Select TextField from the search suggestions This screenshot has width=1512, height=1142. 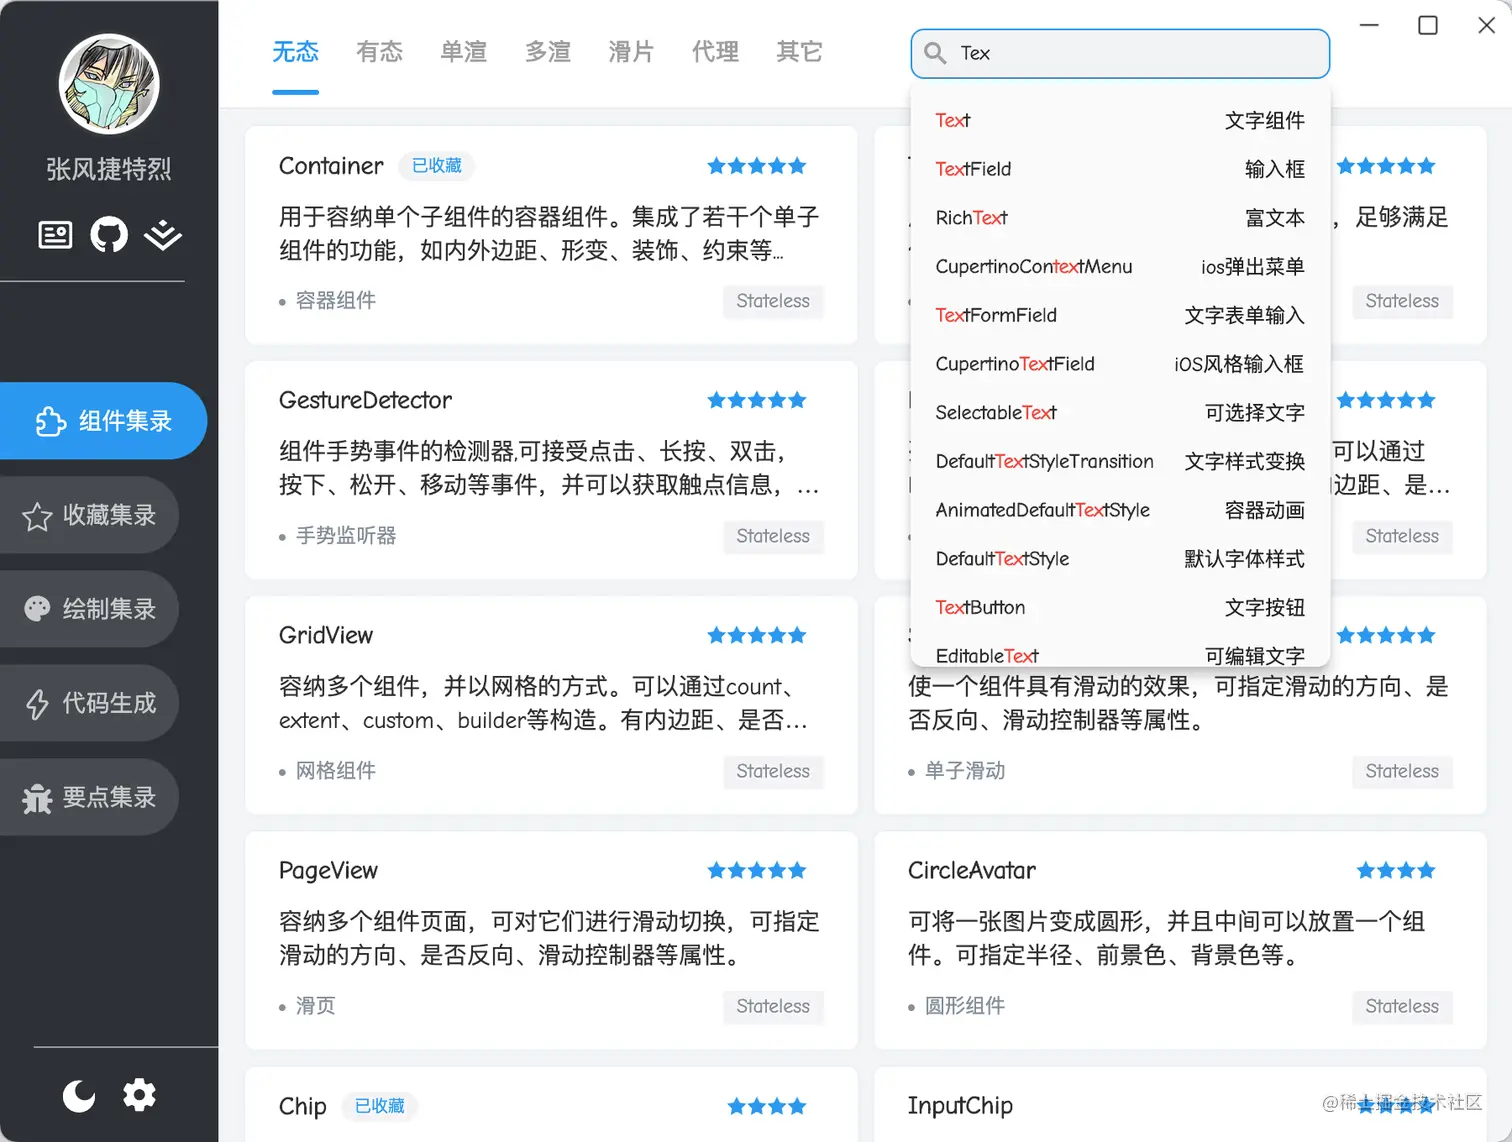(972, 169)
